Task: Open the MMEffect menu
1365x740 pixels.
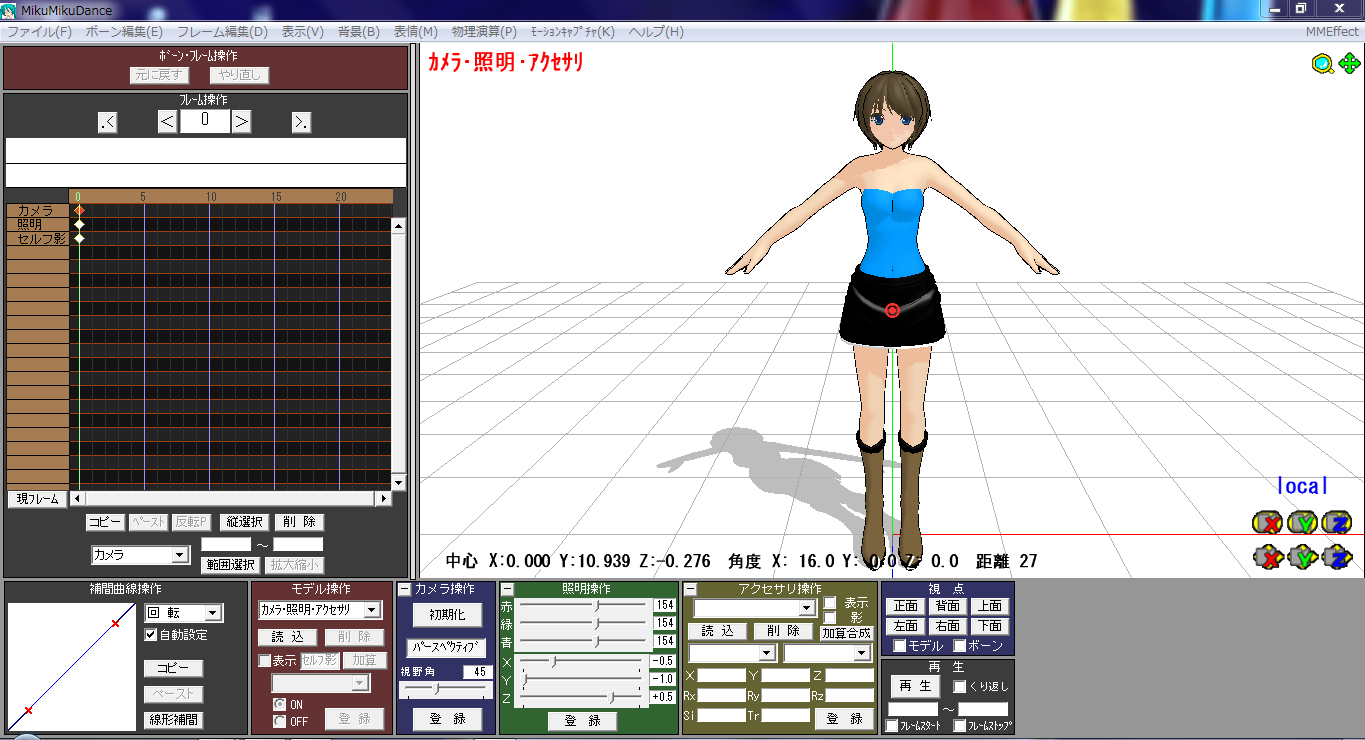Action: pos(1332,32)
